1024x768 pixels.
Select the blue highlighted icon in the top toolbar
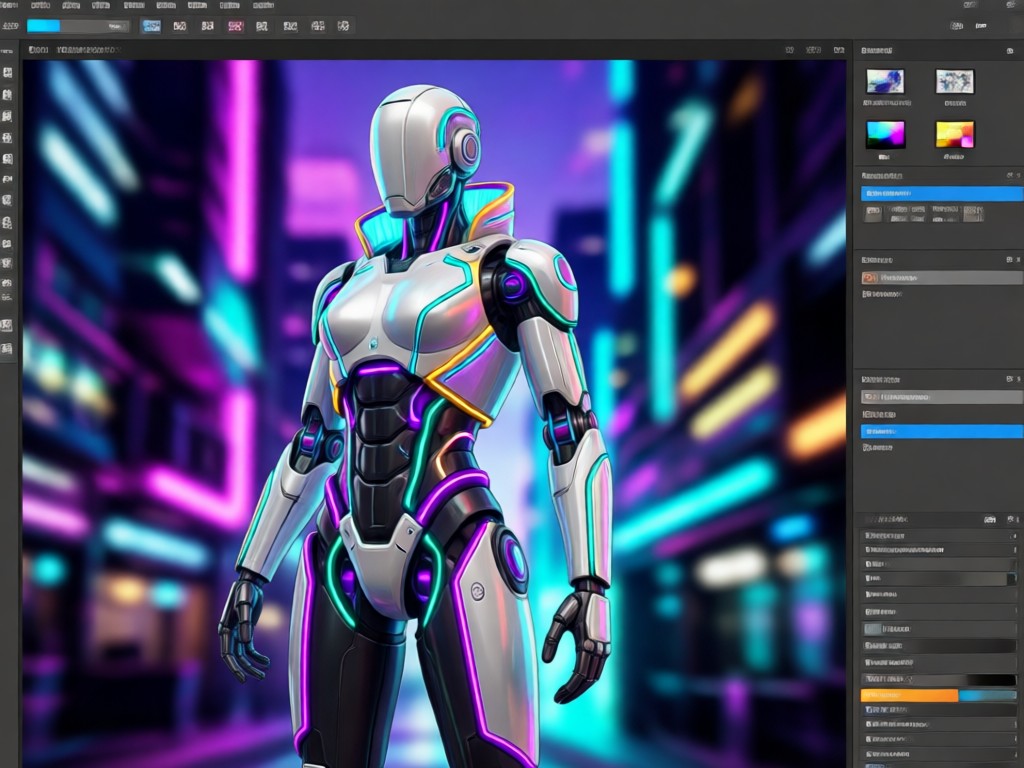pos(152,26)
